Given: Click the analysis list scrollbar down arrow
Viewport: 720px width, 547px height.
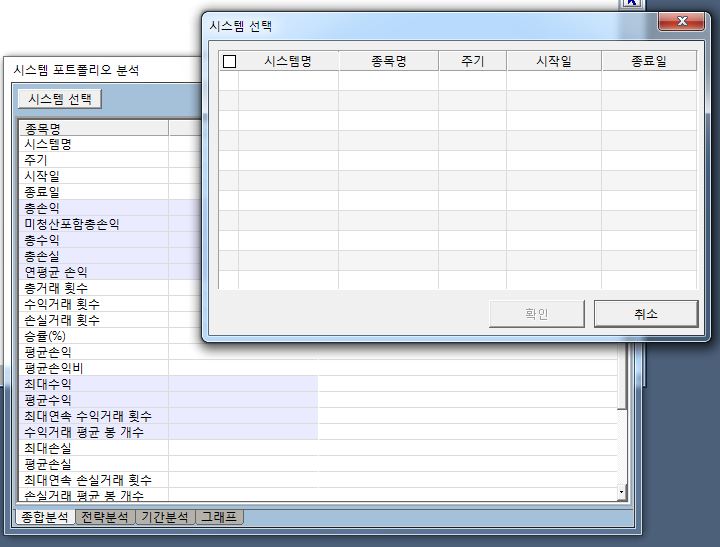Looking at the screenshot, I should click(621, 492).
